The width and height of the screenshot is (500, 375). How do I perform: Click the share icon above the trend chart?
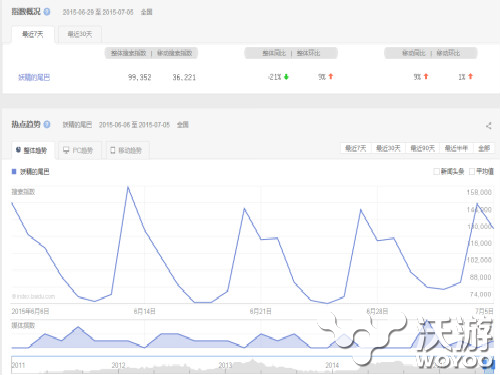coord(489,126)
